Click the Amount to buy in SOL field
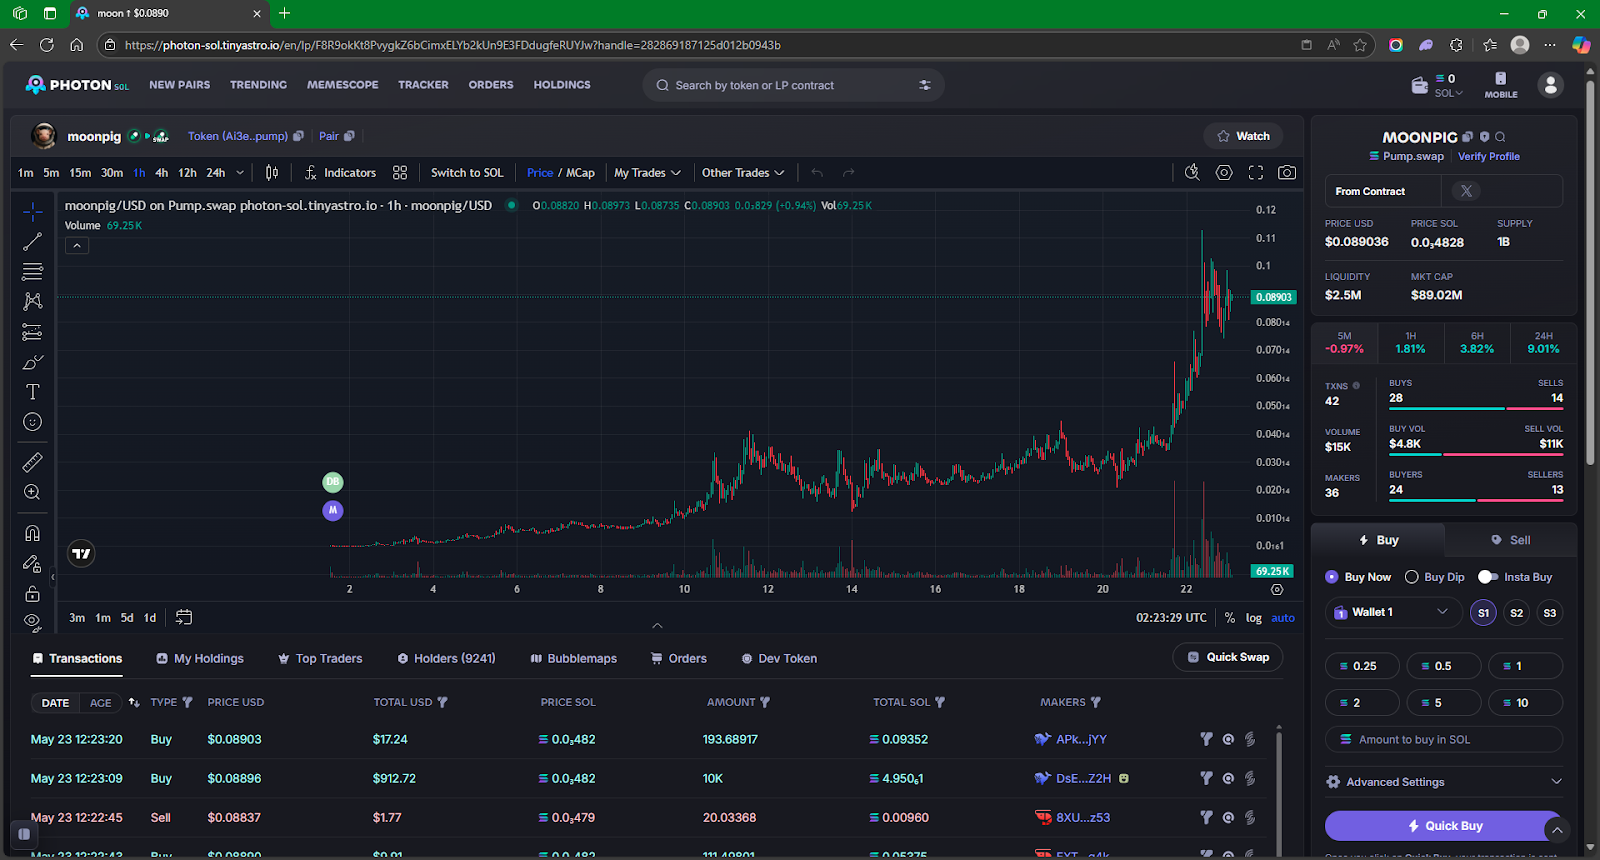 pyautogui.click(x=1444, y=740)
